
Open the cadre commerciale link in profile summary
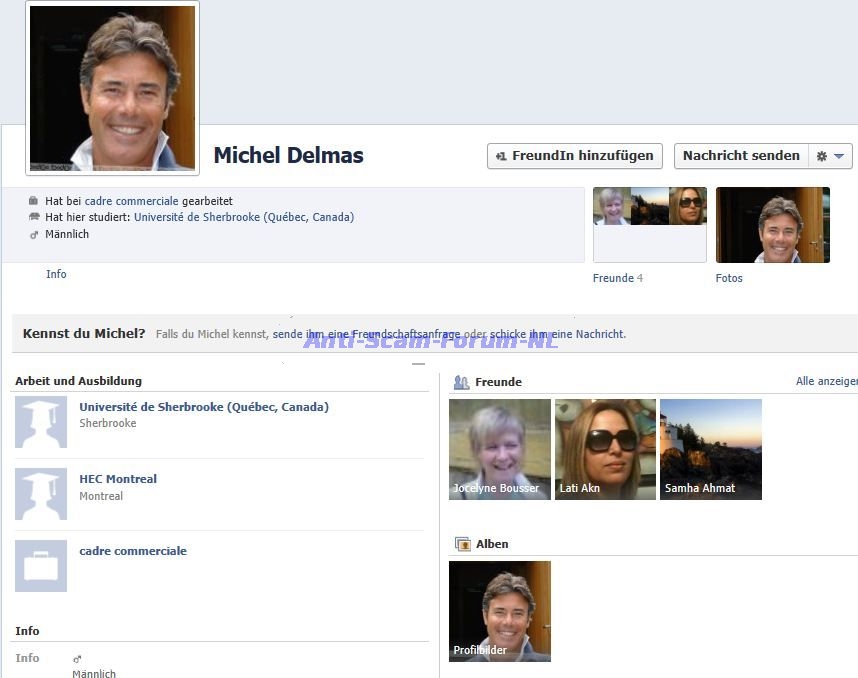(x=132, y=201)
